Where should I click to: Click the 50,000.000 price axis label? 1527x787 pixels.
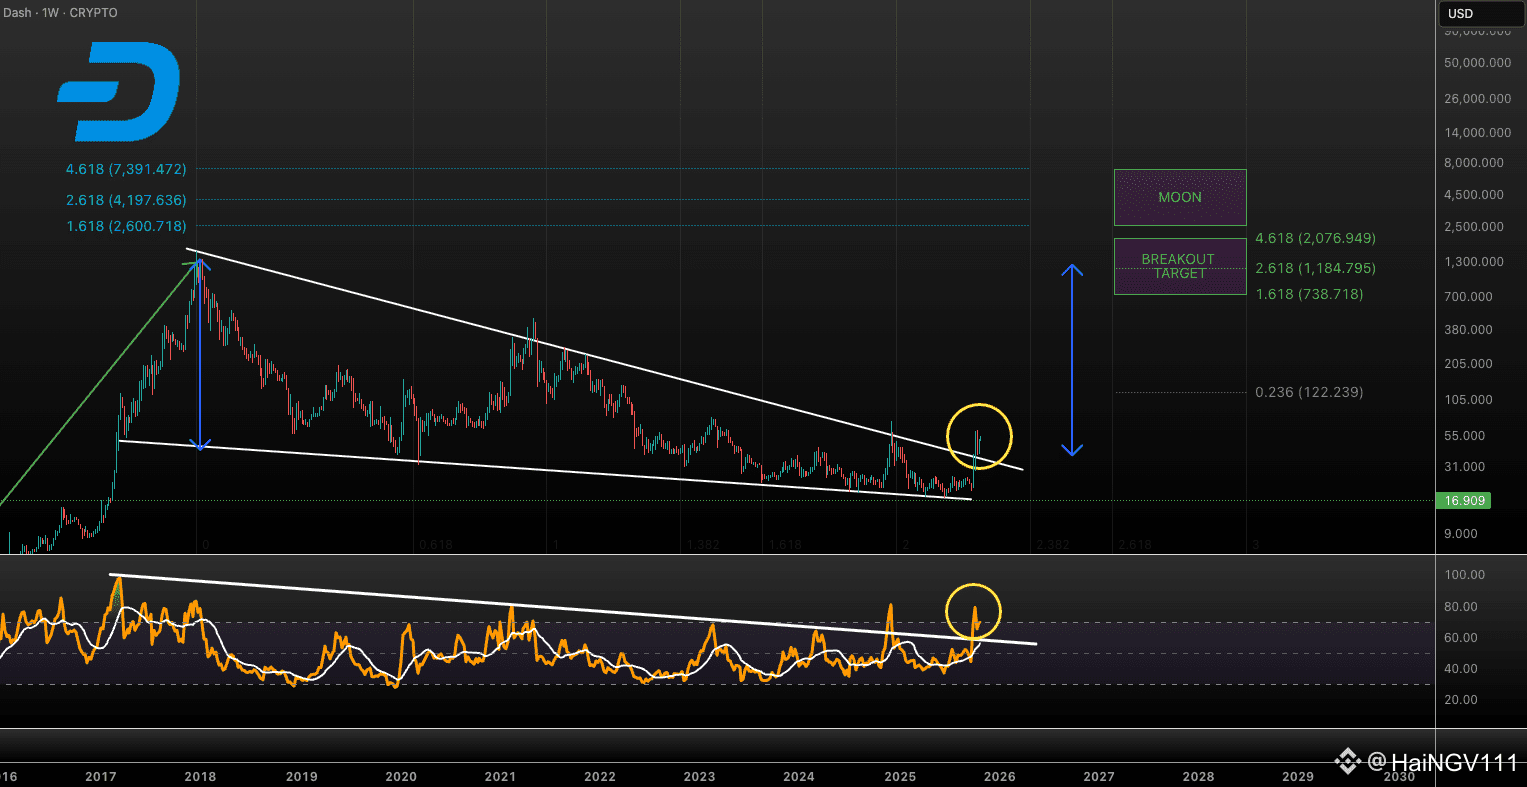(1476, 63)
